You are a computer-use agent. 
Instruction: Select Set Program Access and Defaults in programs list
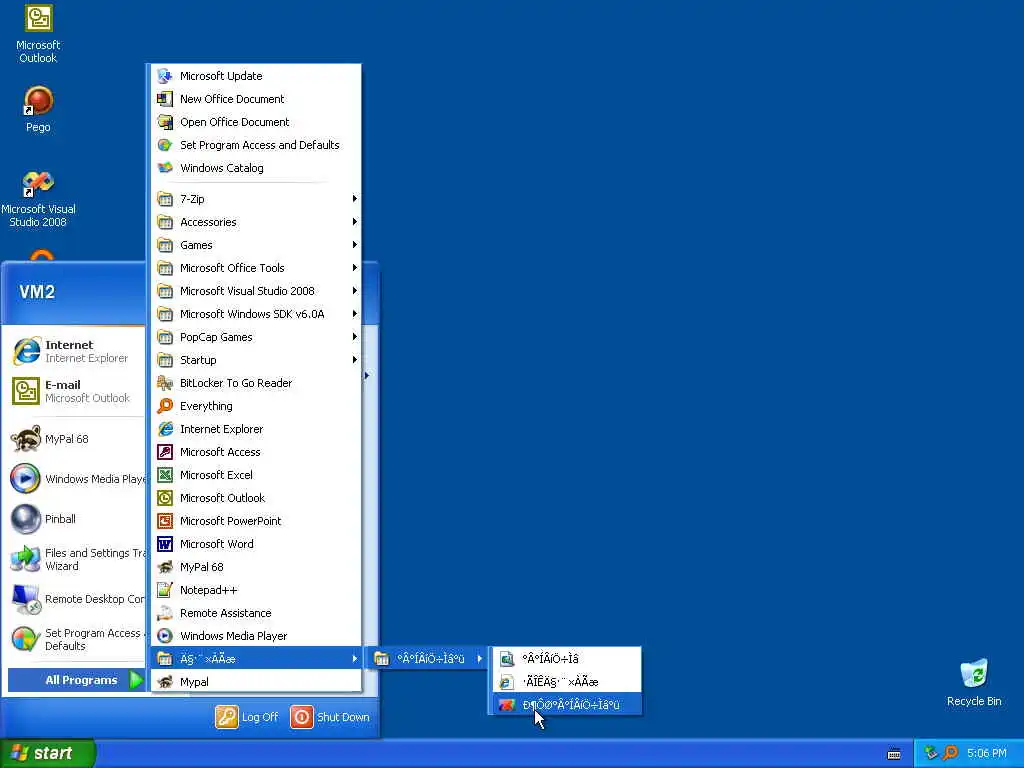pyautogui.click(x=256, y=145)
